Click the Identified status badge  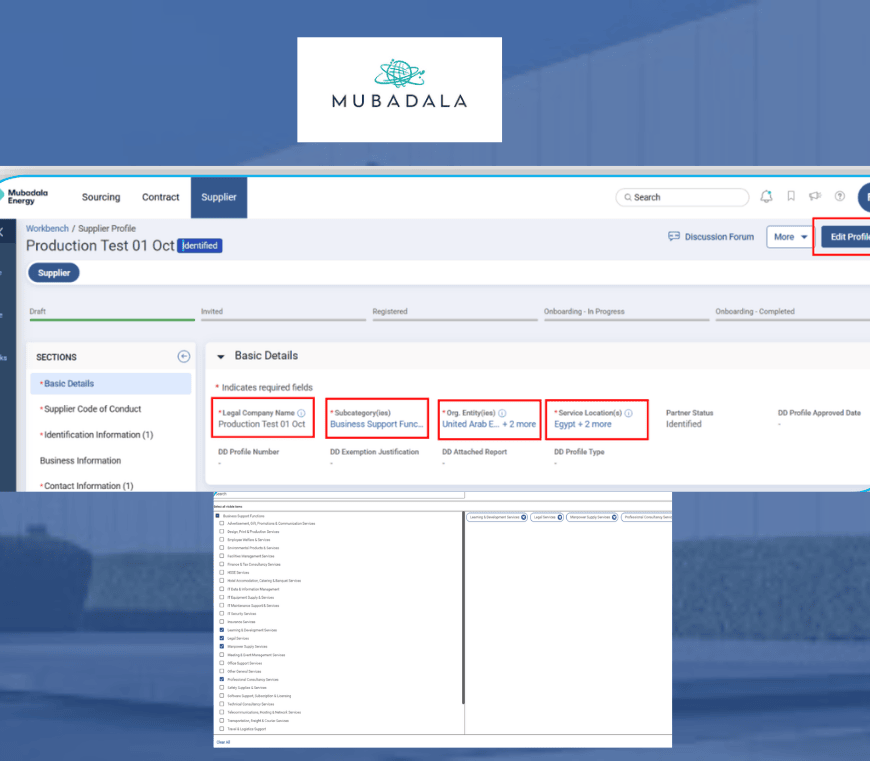click(200, 246)
